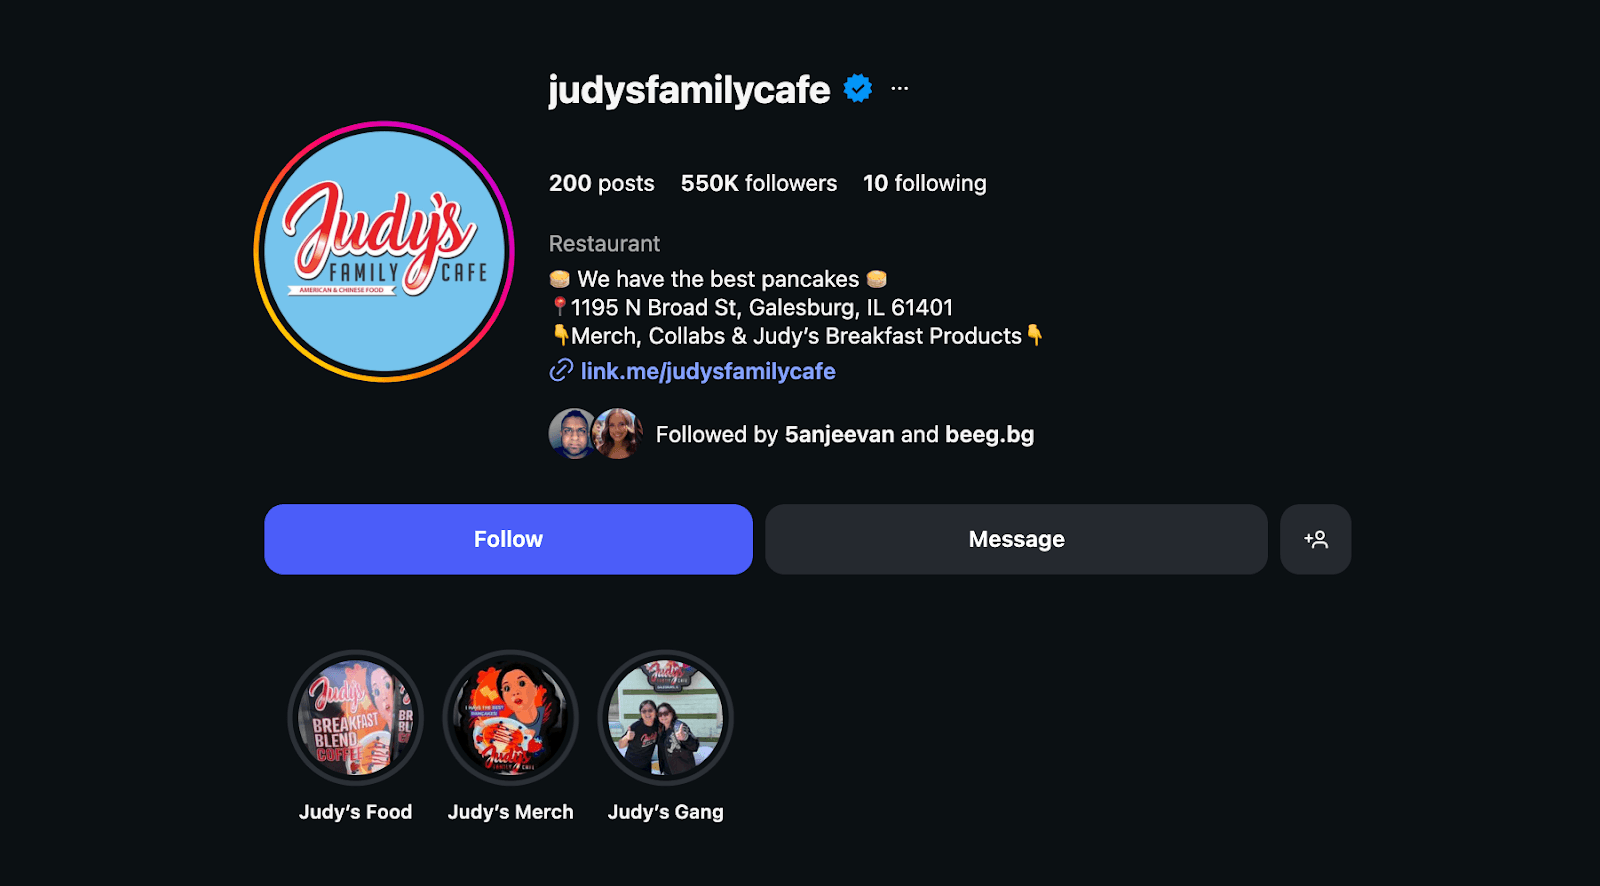Click the link chain icon

click(561, 371)
